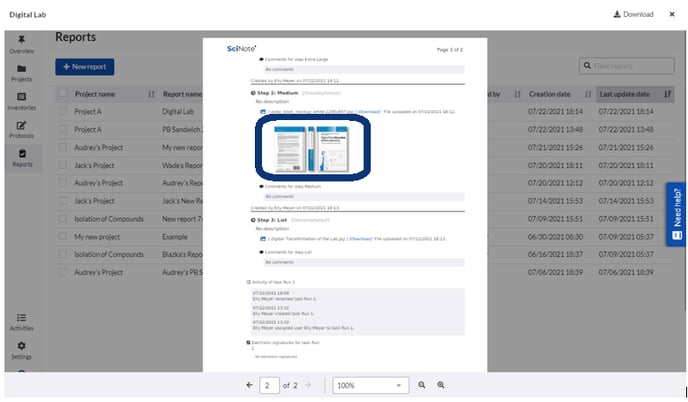Download the report preview
The width and height of the screenshot is (688, 402).
coord(633,14)
